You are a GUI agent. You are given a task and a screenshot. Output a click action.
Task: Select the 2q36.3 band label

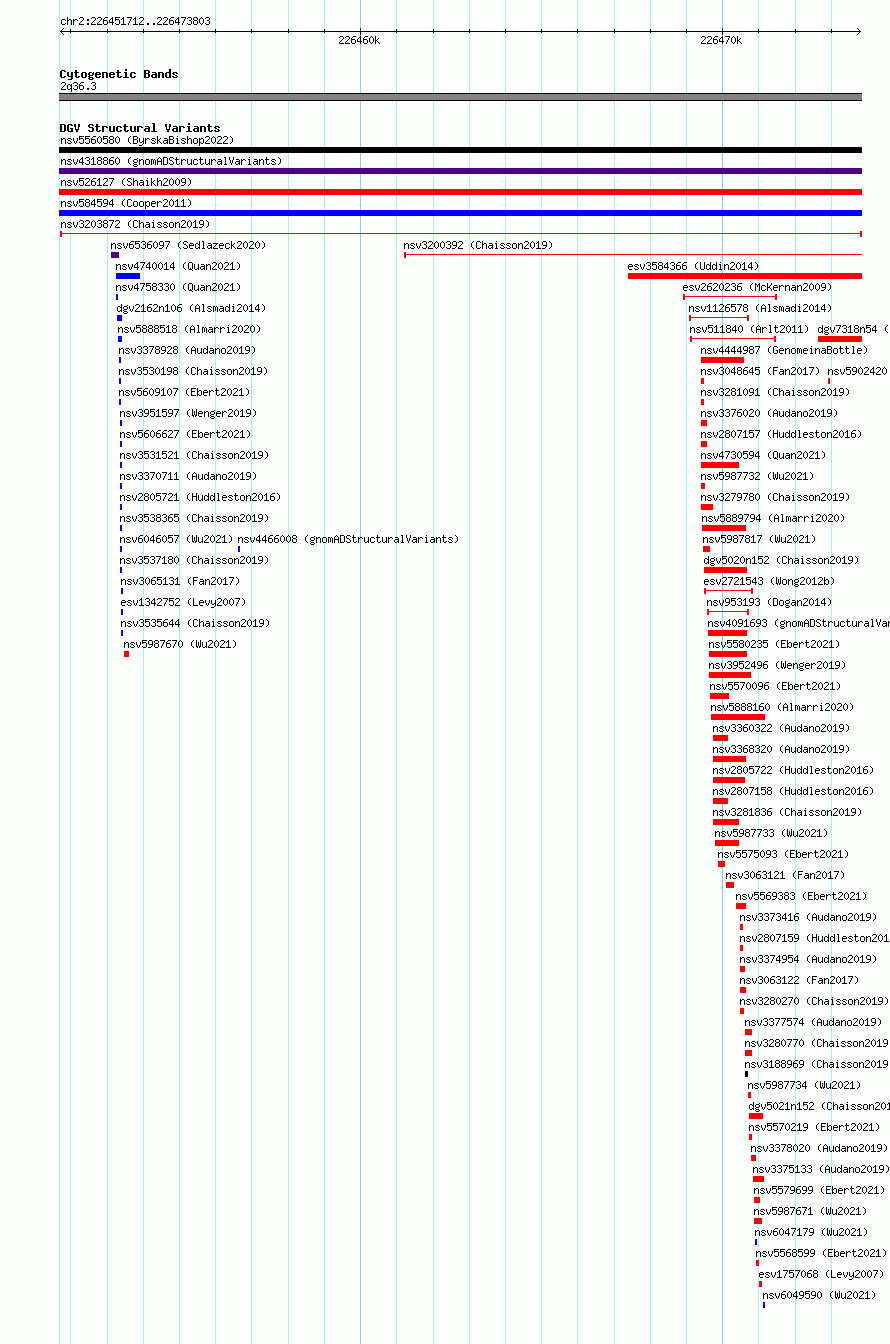[78, 86]
